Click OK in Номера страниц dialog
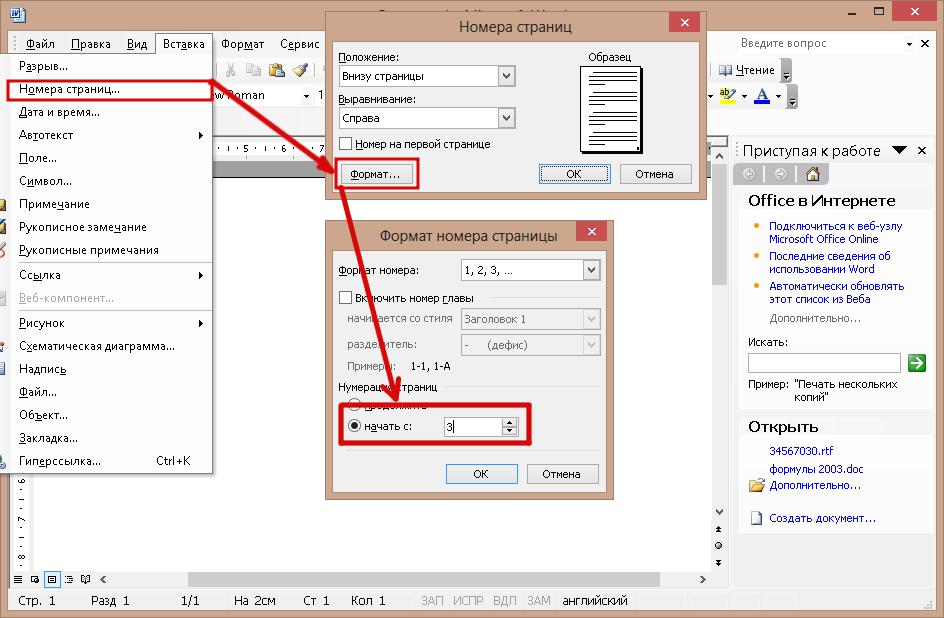The image size is (944, 618). pos(574,174)
